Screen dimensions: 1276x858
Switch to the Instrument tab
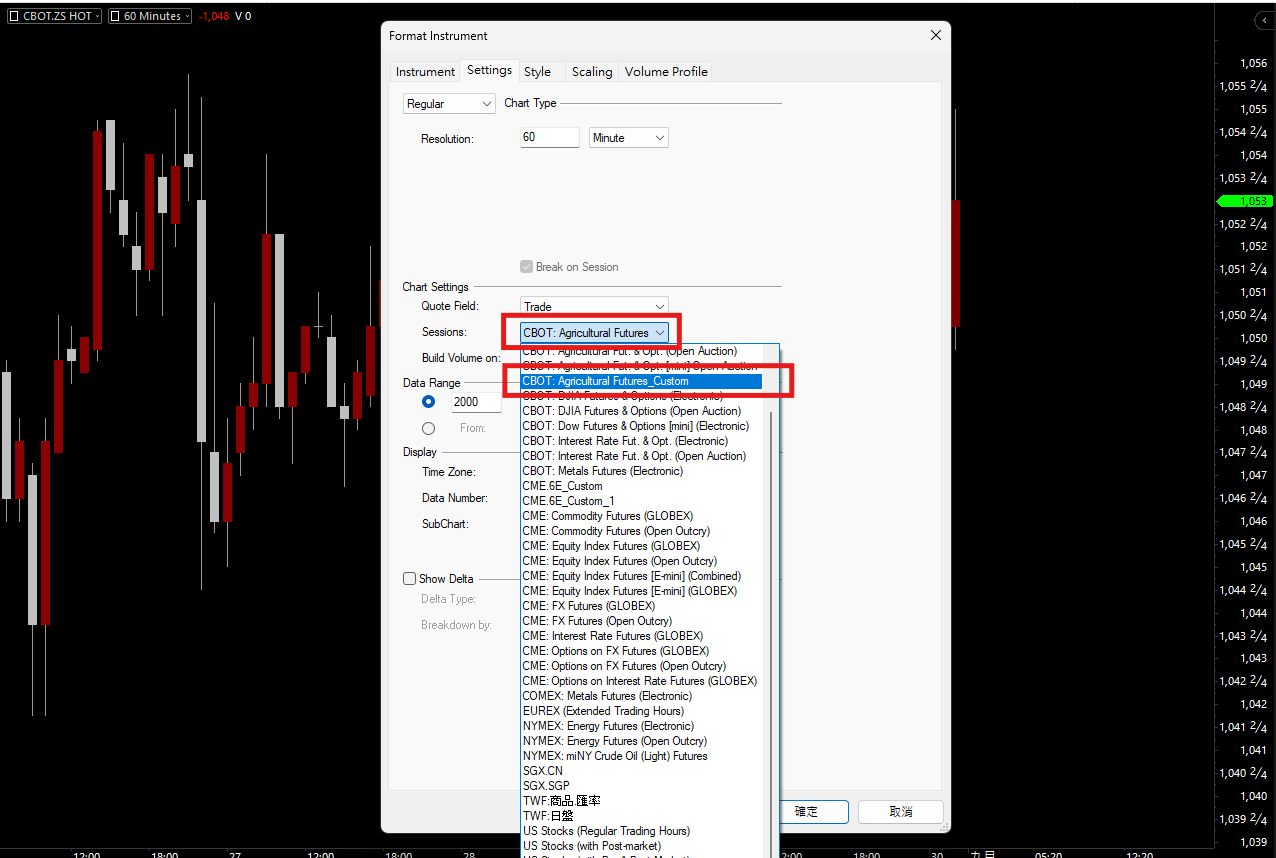[425, 71]
